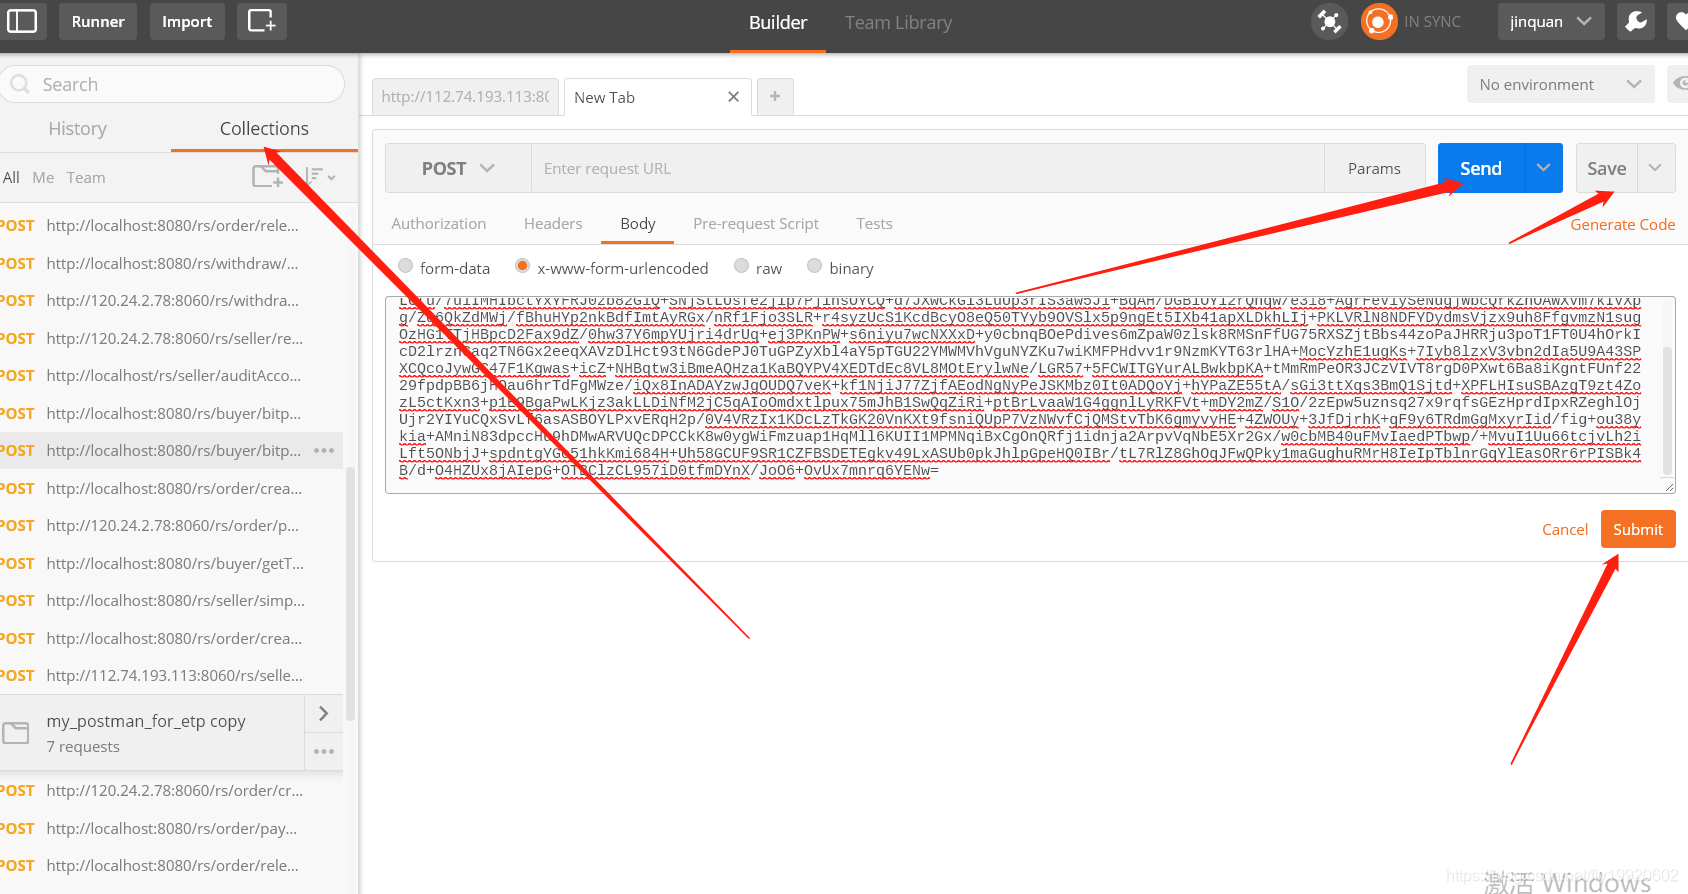The image size is (1688, 894).
Task: Toggle the sidebar panel icon
Action: [22, 21]
